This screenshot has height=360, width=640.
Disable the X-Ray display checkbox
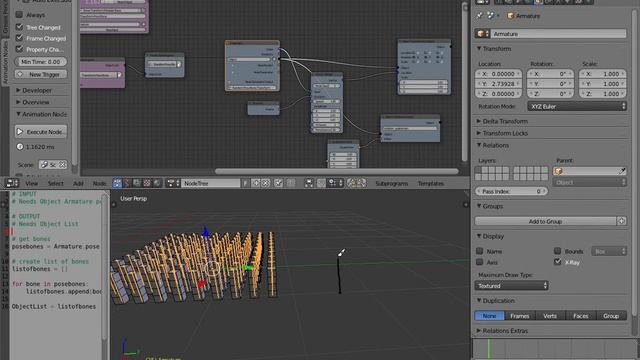(558, 262)
